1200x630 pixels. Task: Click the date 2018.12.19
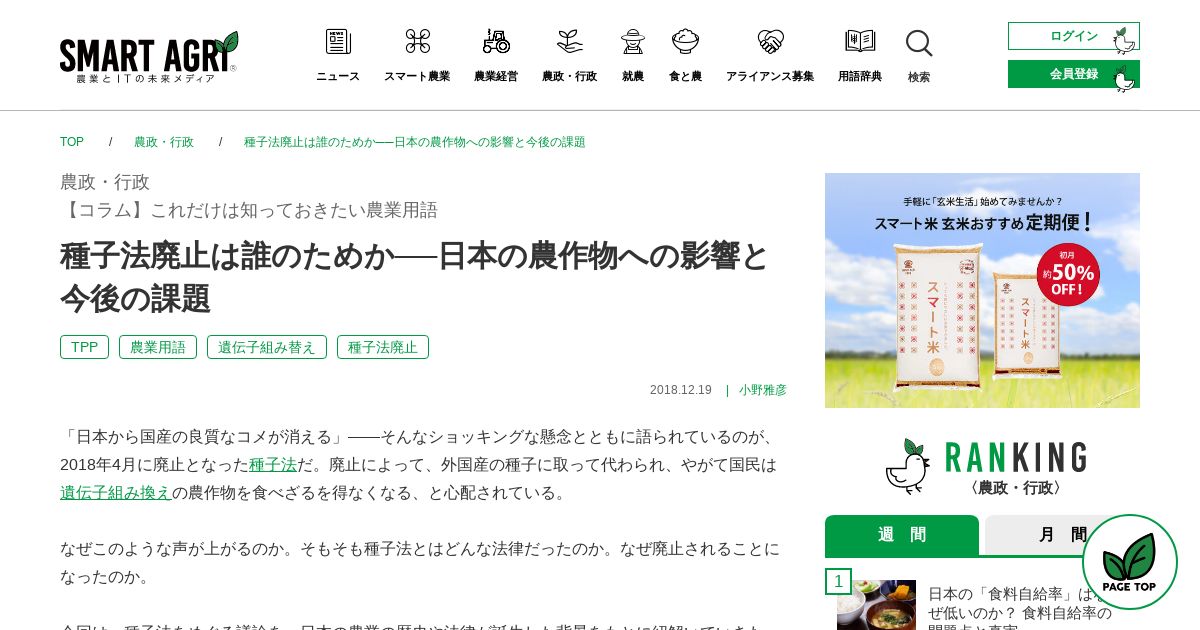(x=681, y=390)
